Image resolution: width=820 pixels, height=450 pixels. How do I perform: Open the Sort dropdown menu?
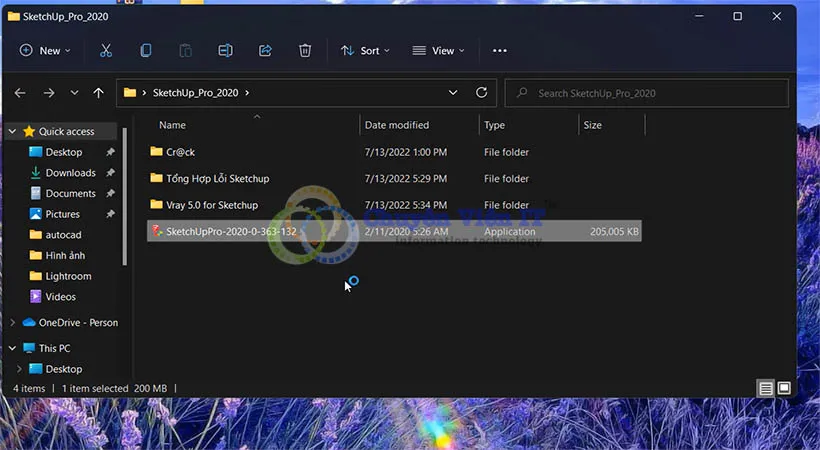click(x=365, y=50)
